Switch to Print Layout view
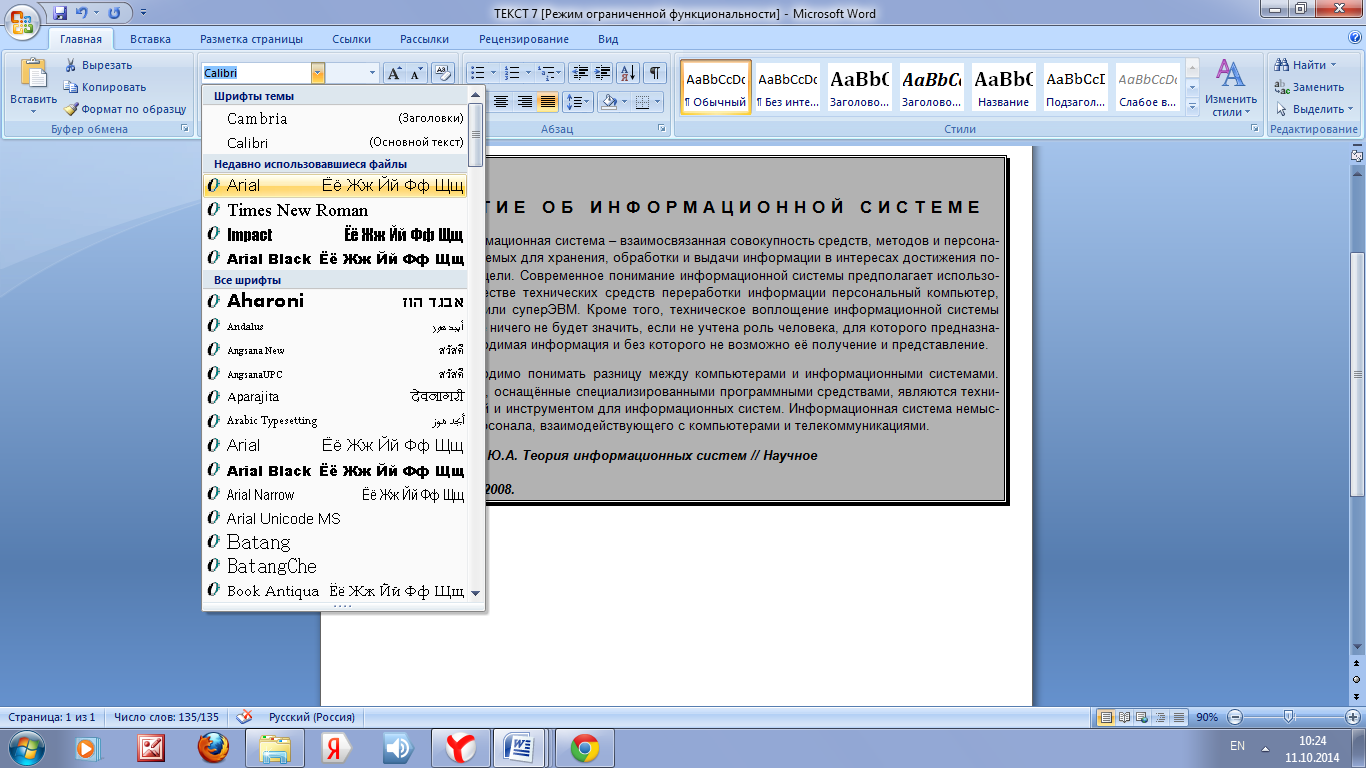1366x768 pixels. (1105, 717)
